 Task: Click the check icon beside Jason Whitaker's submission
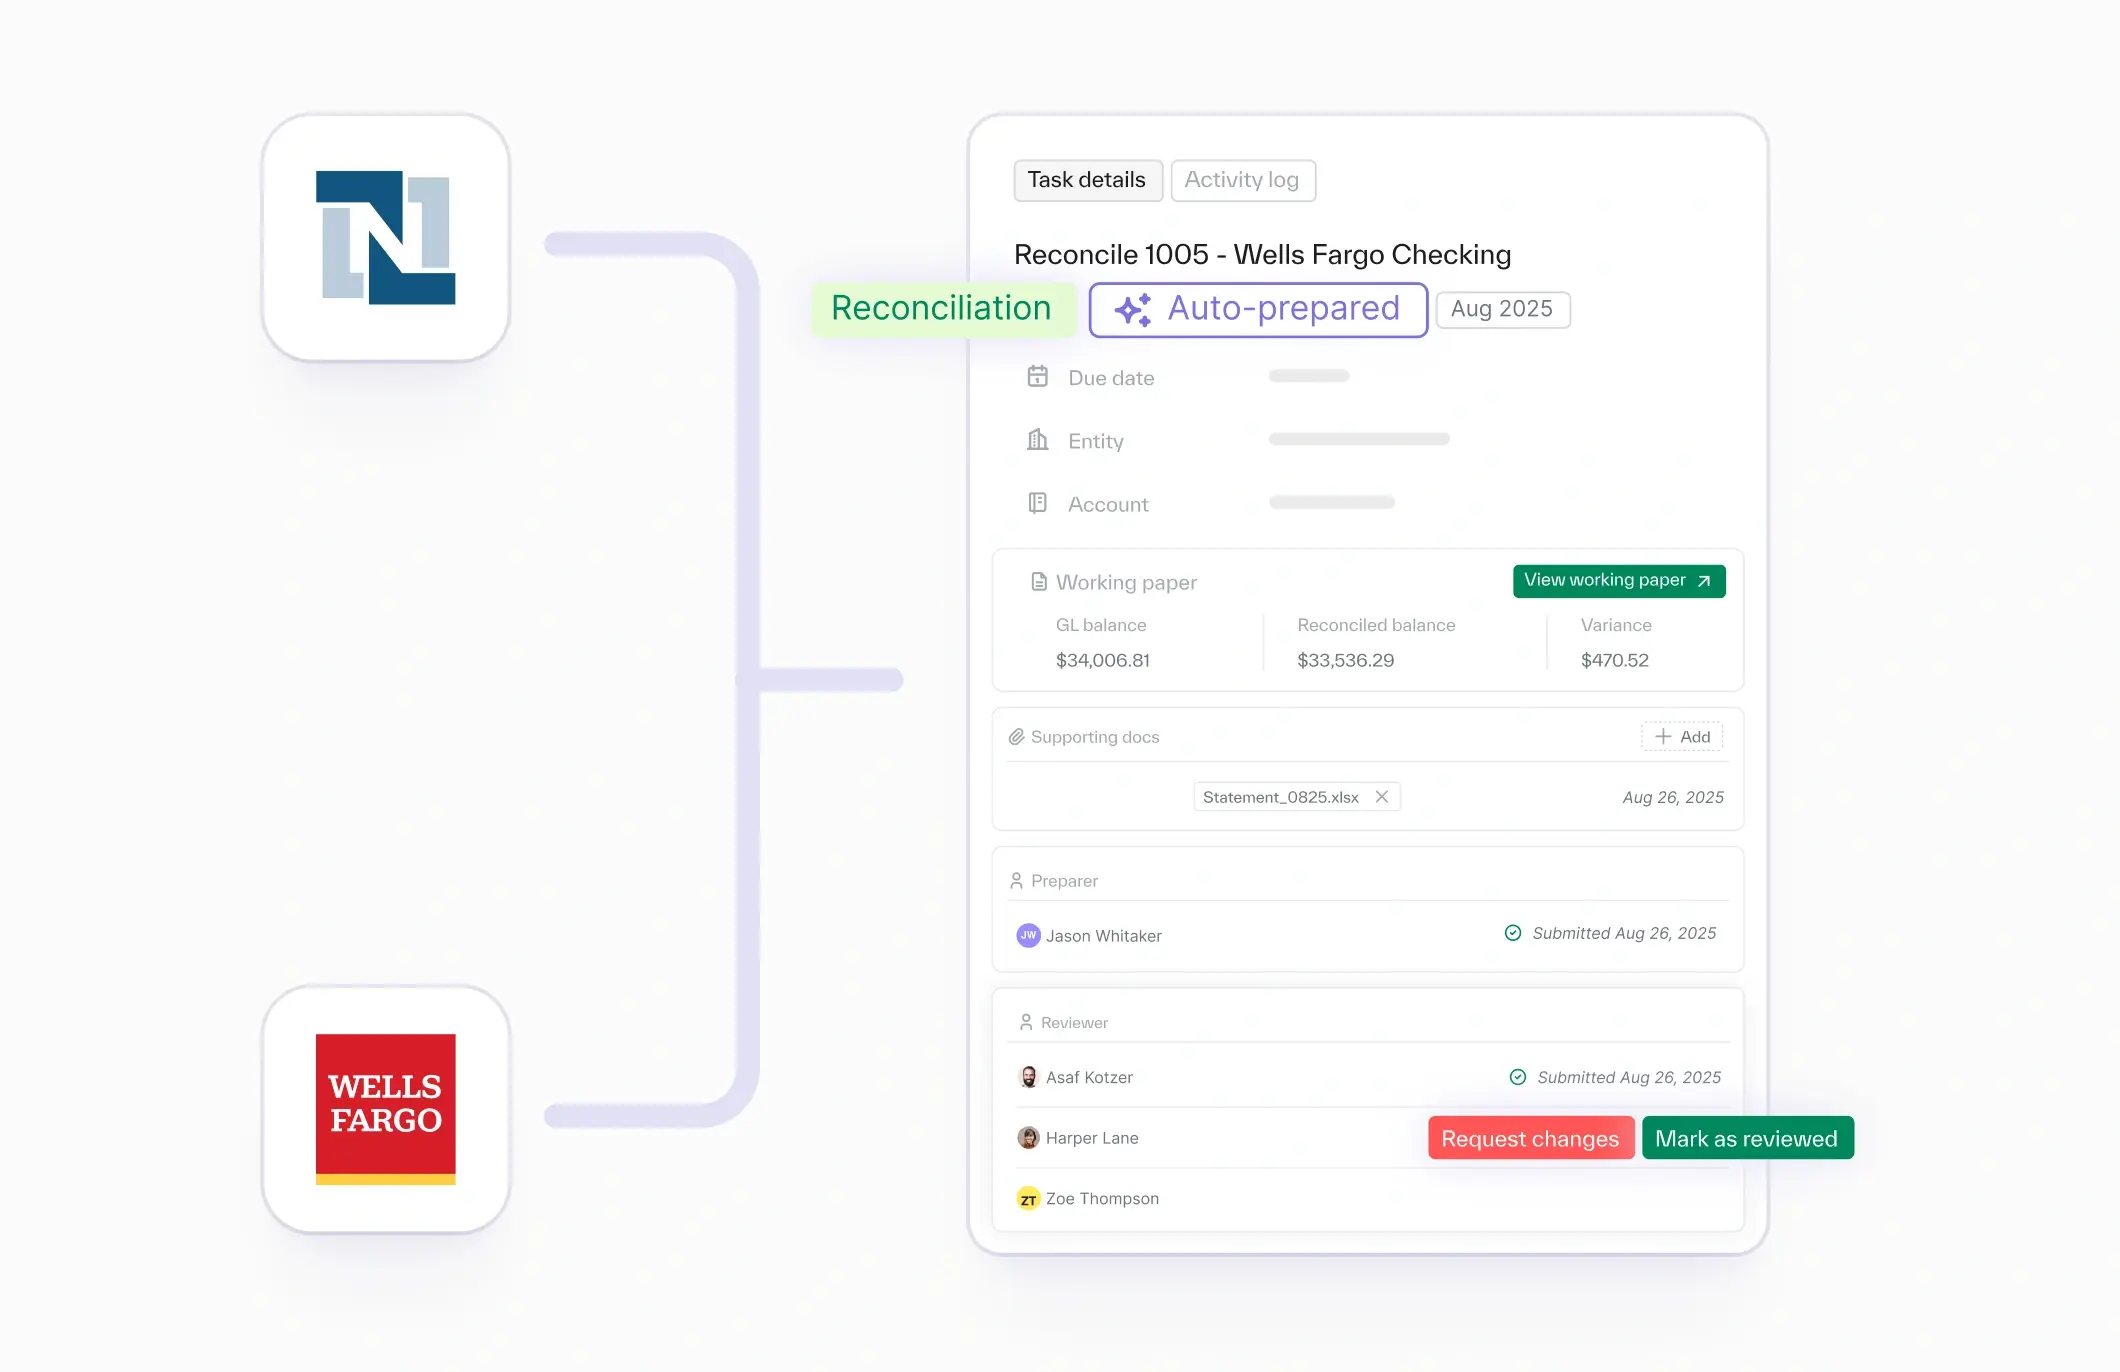(x=1513, y=933)
